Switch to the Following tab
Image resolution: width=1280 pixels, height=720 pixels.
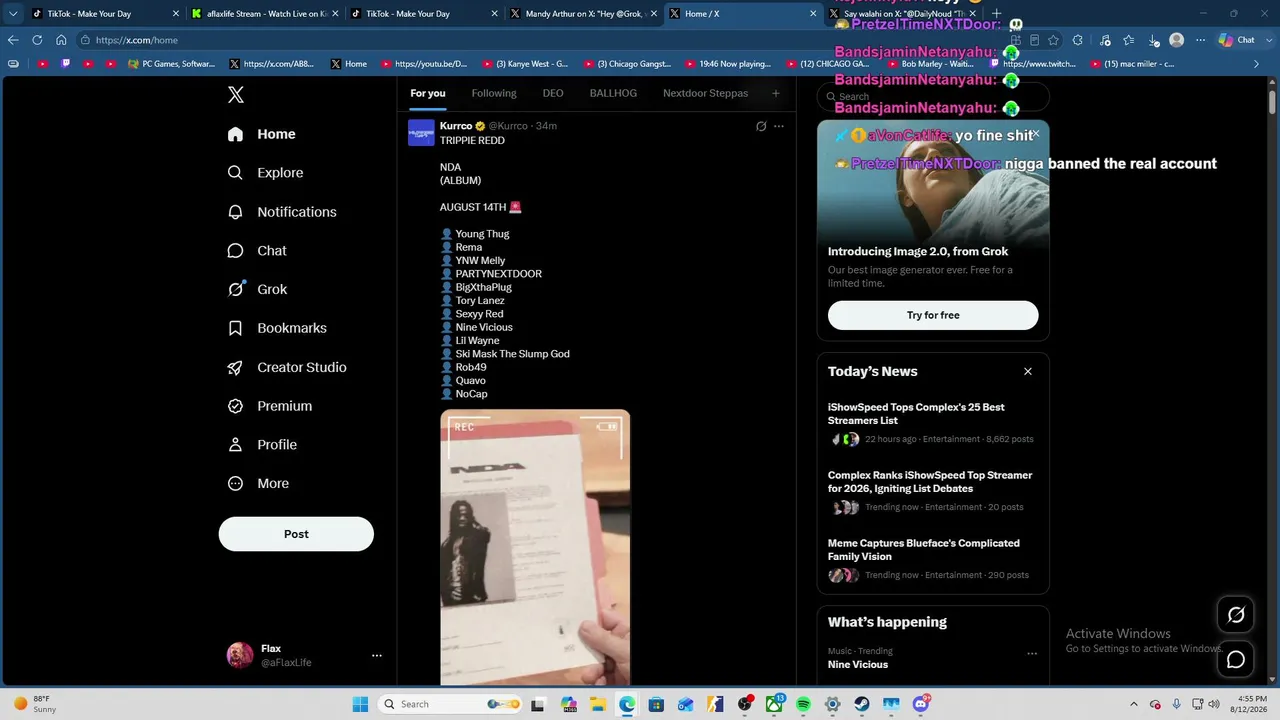pyautogui.click(x=494, y=93)
